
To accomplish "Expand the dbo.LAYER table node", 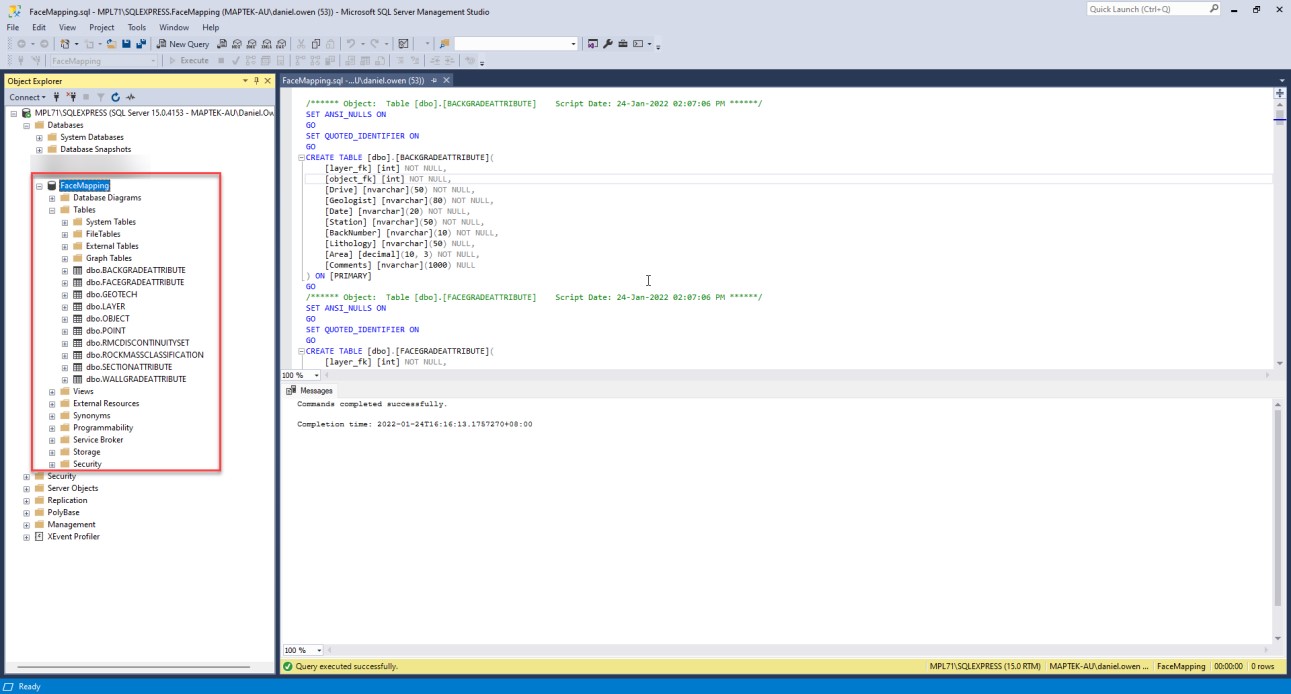I will (x=65, y=307).
